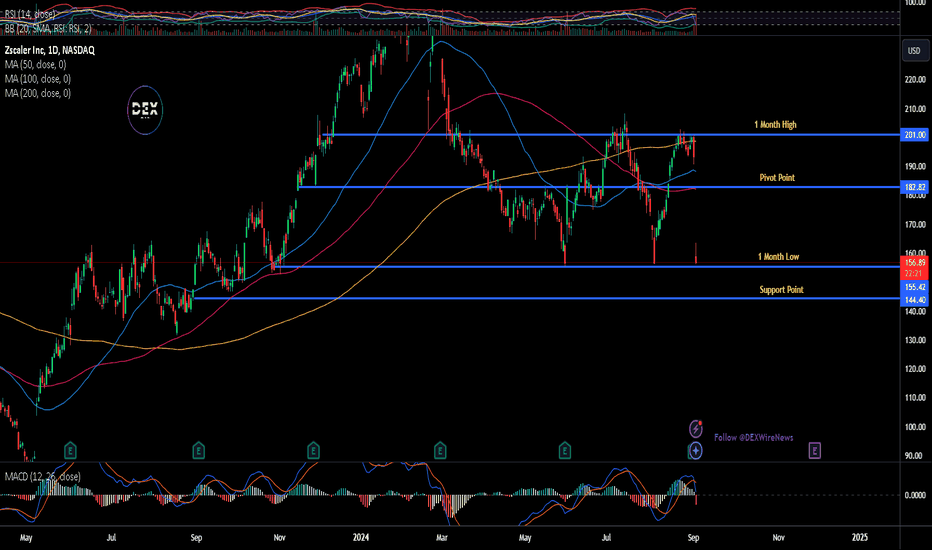Click the Support Point label
Screen dimensions: 932x550
pyautogui.click(x=781, y=290)
